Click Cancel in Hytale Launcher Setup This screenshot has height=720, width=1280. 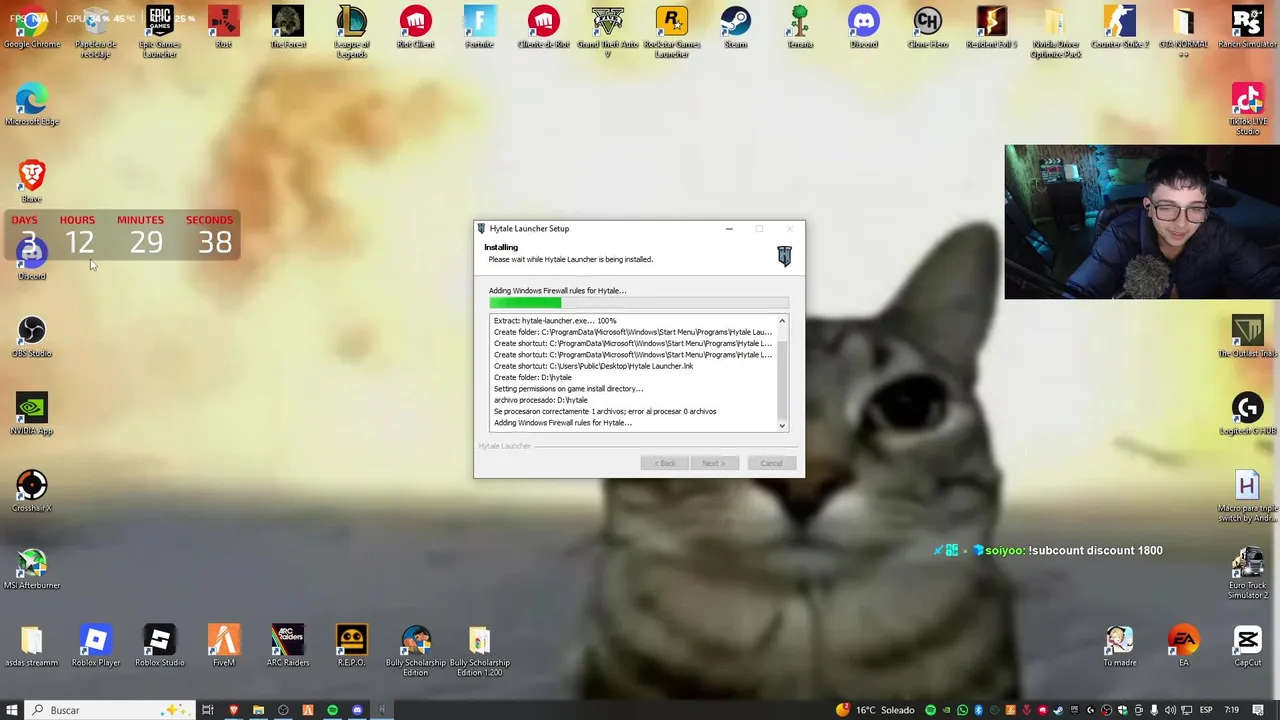[771, 463]
